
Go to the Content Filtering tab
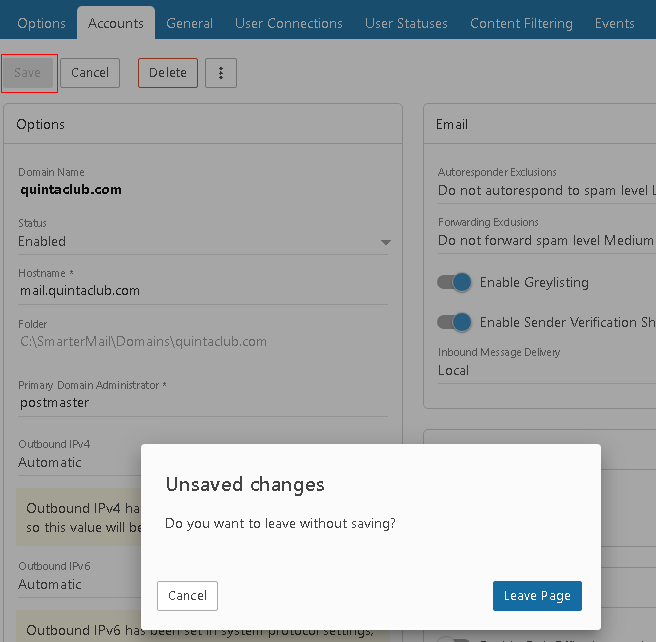pos(521,23)
